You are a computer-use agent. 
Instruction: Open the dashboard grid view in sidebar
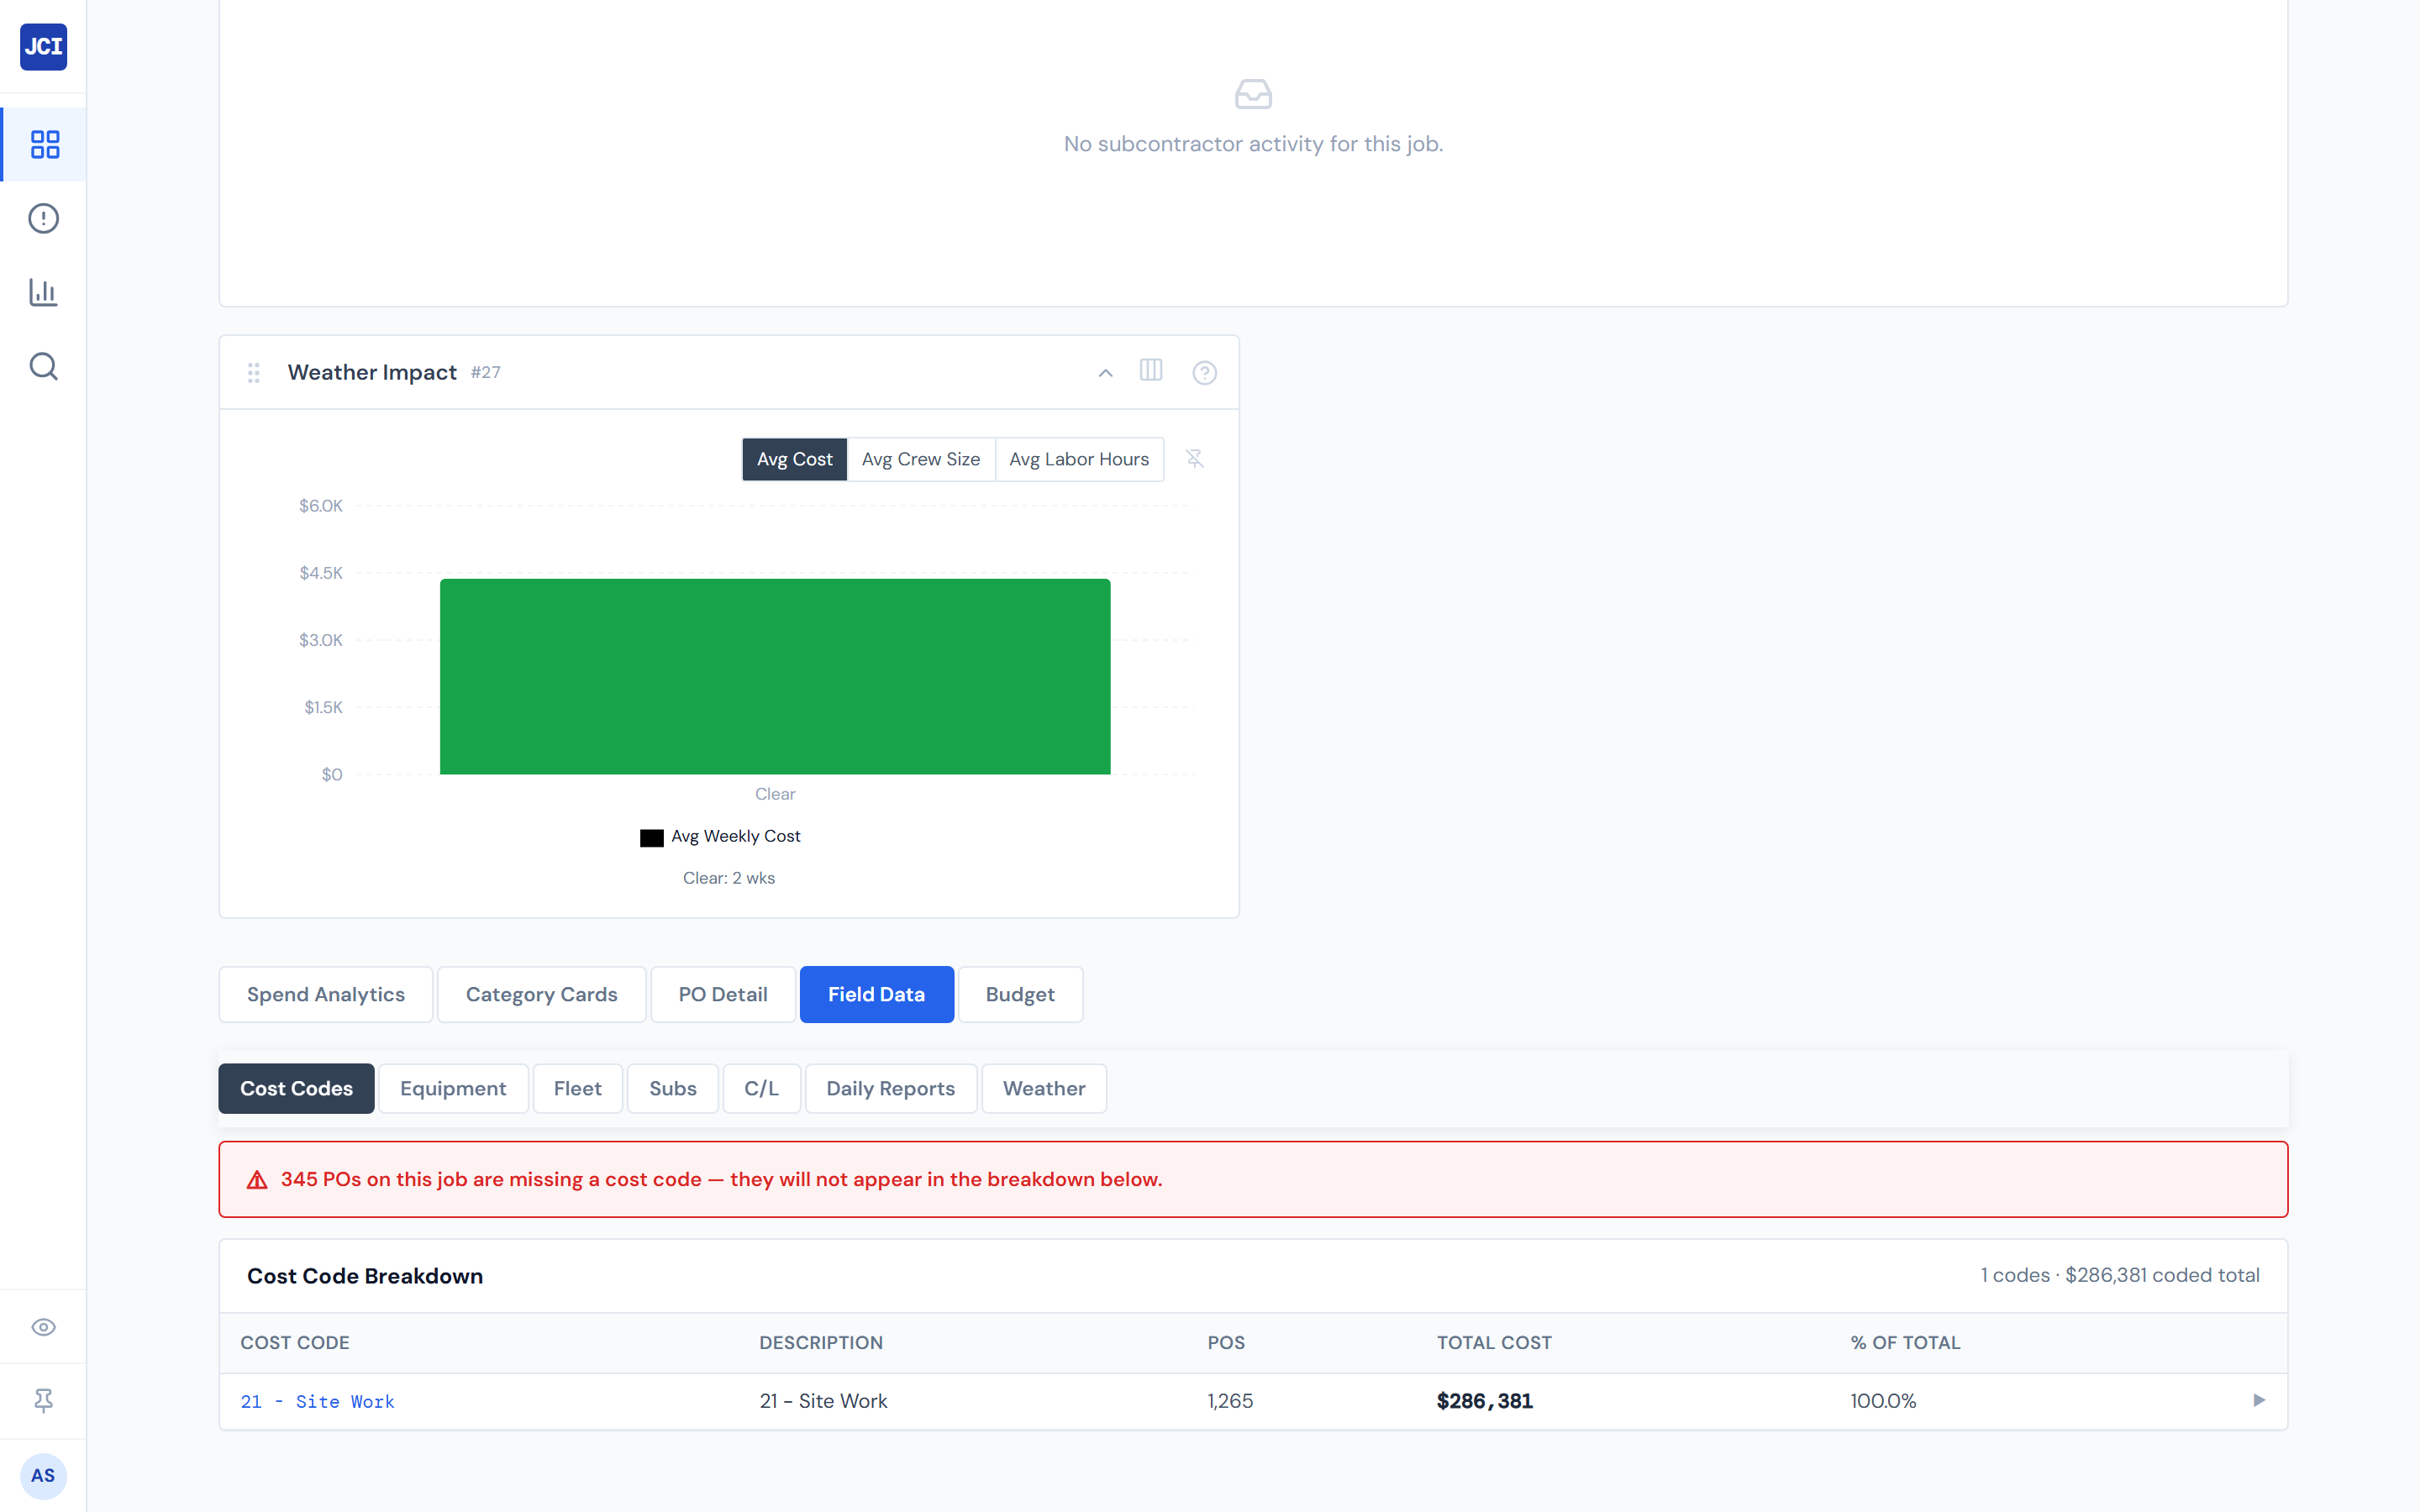coord(43,144)
